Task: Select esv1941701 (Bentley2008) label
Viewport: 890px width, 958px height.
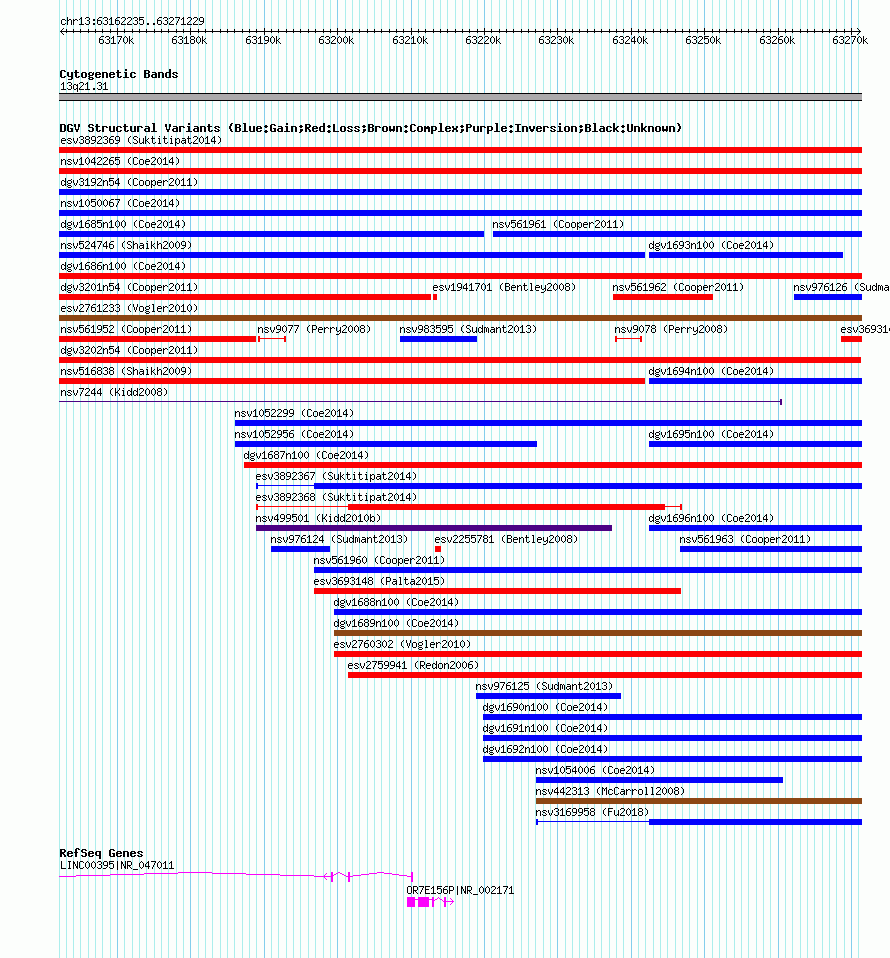Action: point(504,287)
